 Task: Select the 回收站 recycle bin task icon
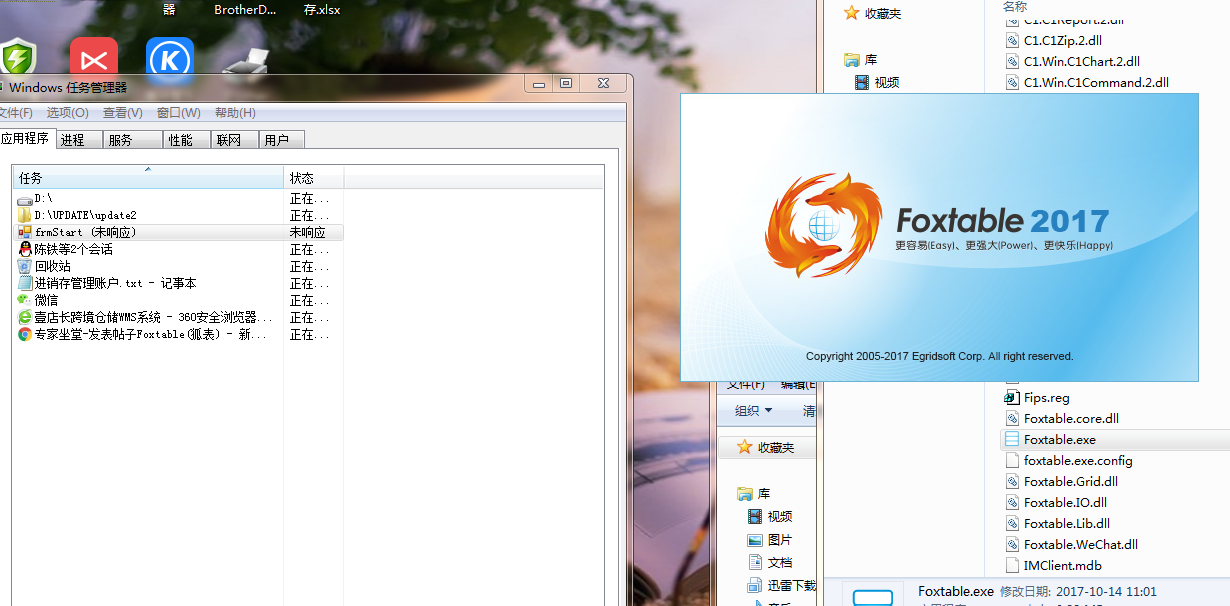(25, 267)
